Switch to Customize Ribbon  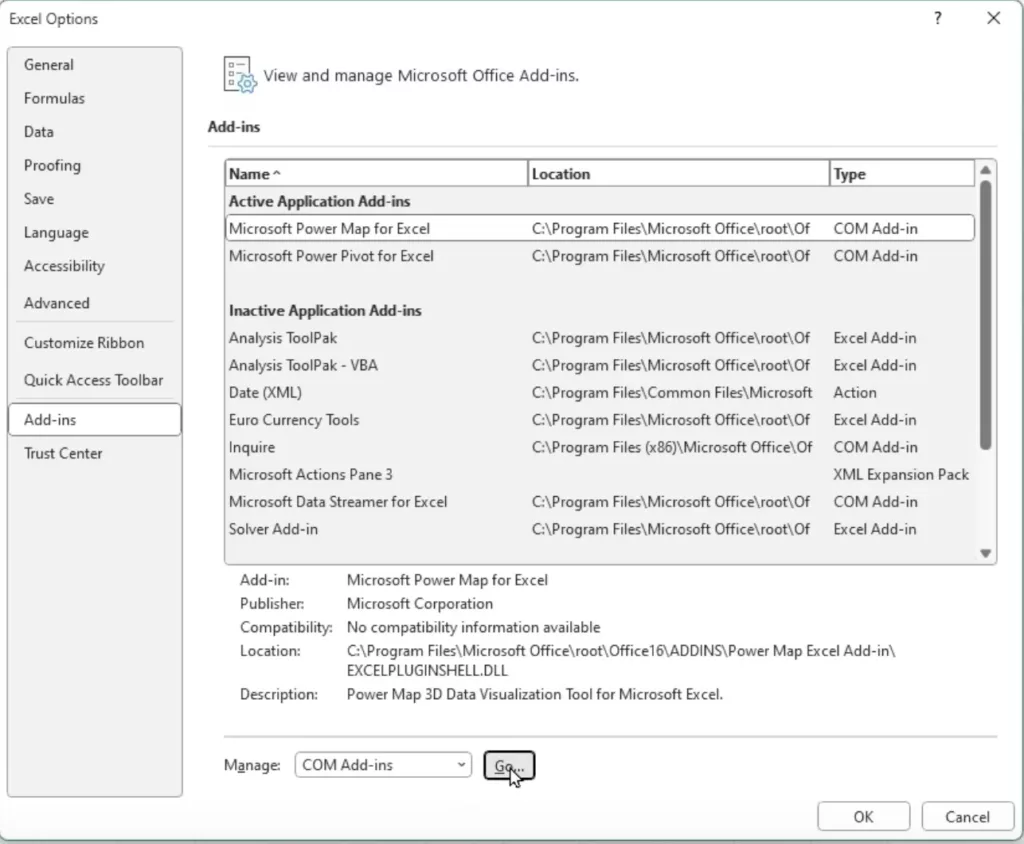point(95,343)
